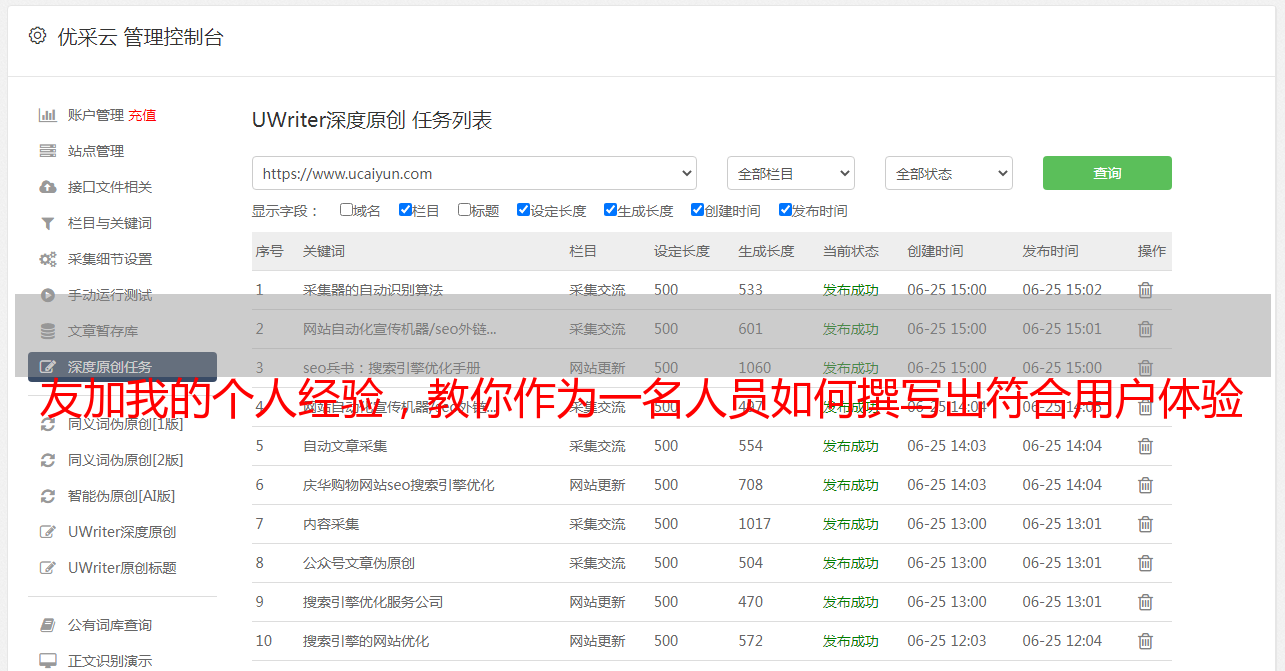Open the 全部状态 status dropdown
1285x671 pixels.
tap(948, 173)
